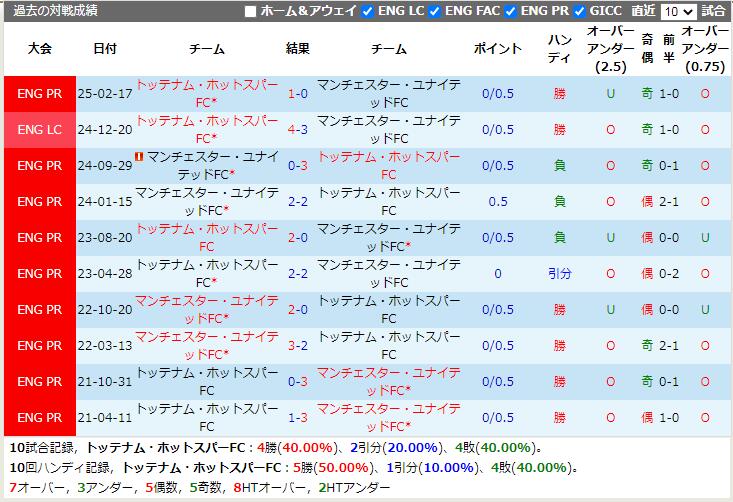This screenshot has width=733, height=502.
Task: Open the 直近 match count dropdown
Action: [678, 11]
